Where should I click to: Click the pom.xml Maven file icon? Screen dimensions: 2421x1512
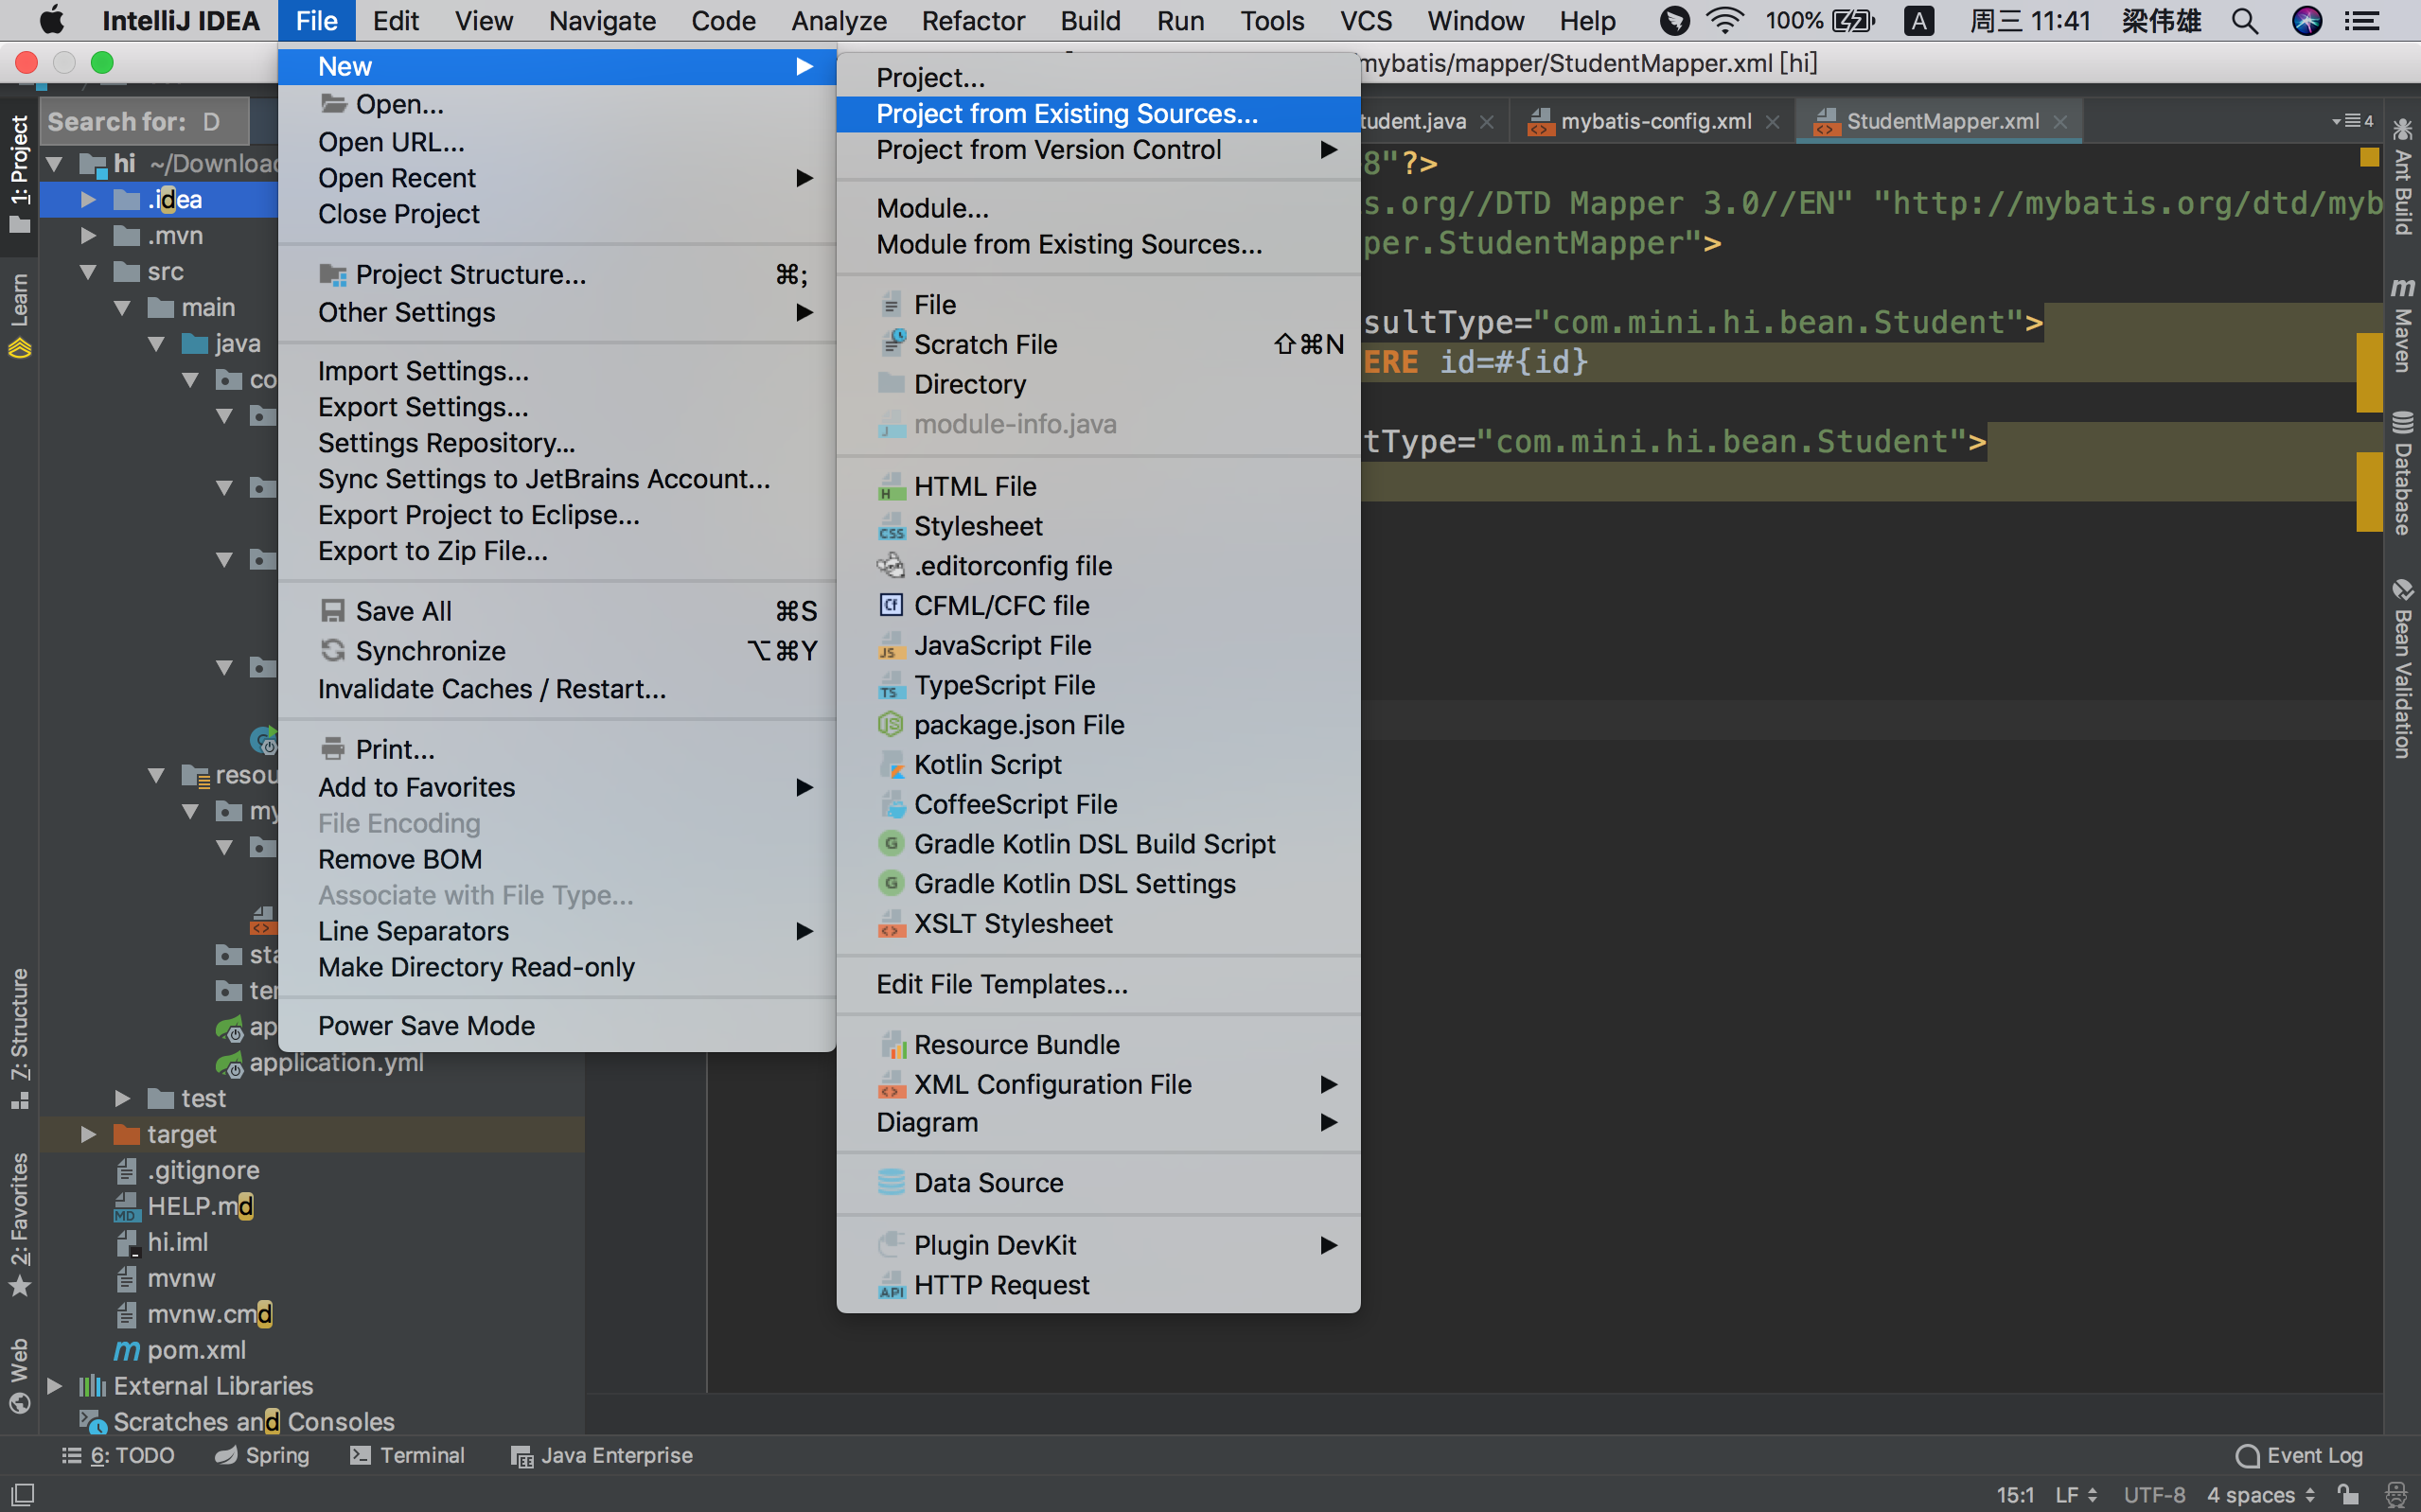tap(126, 1350)
